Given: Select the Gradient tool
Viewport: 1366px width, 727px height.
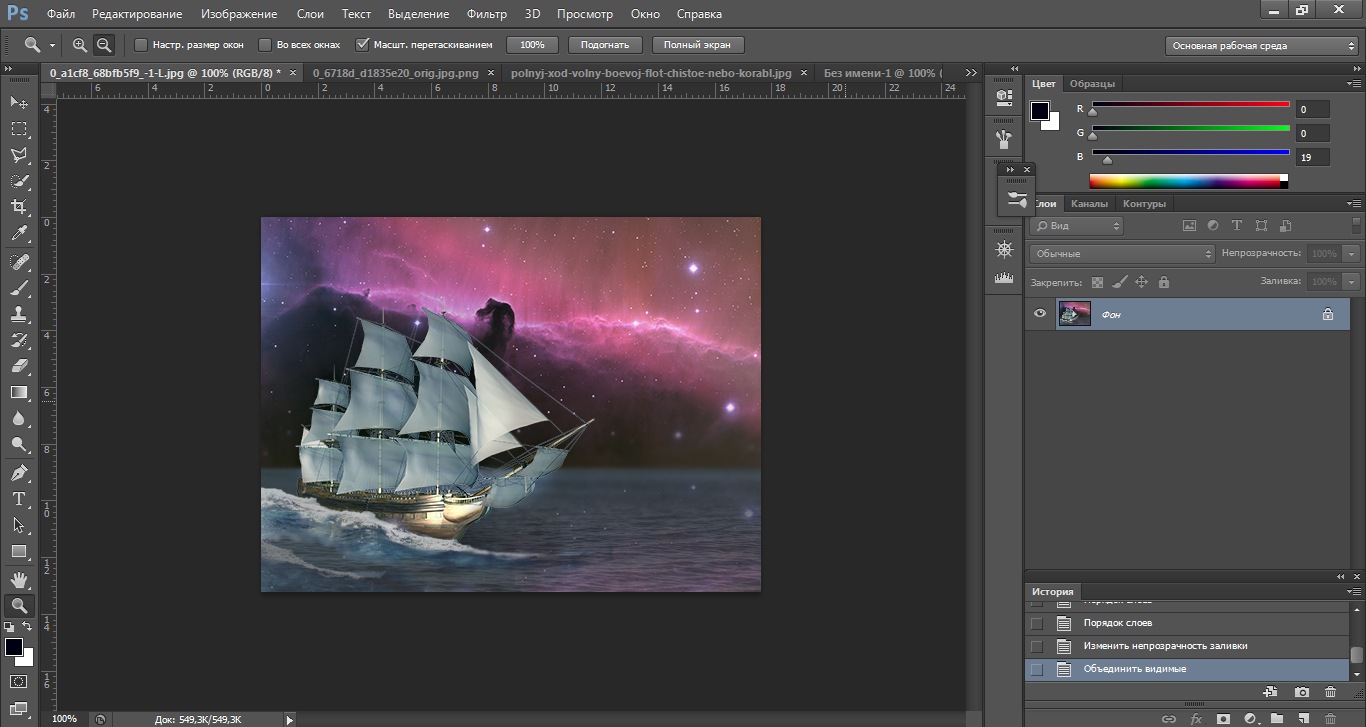Looking at the screenshot, I should click(19, 392).
